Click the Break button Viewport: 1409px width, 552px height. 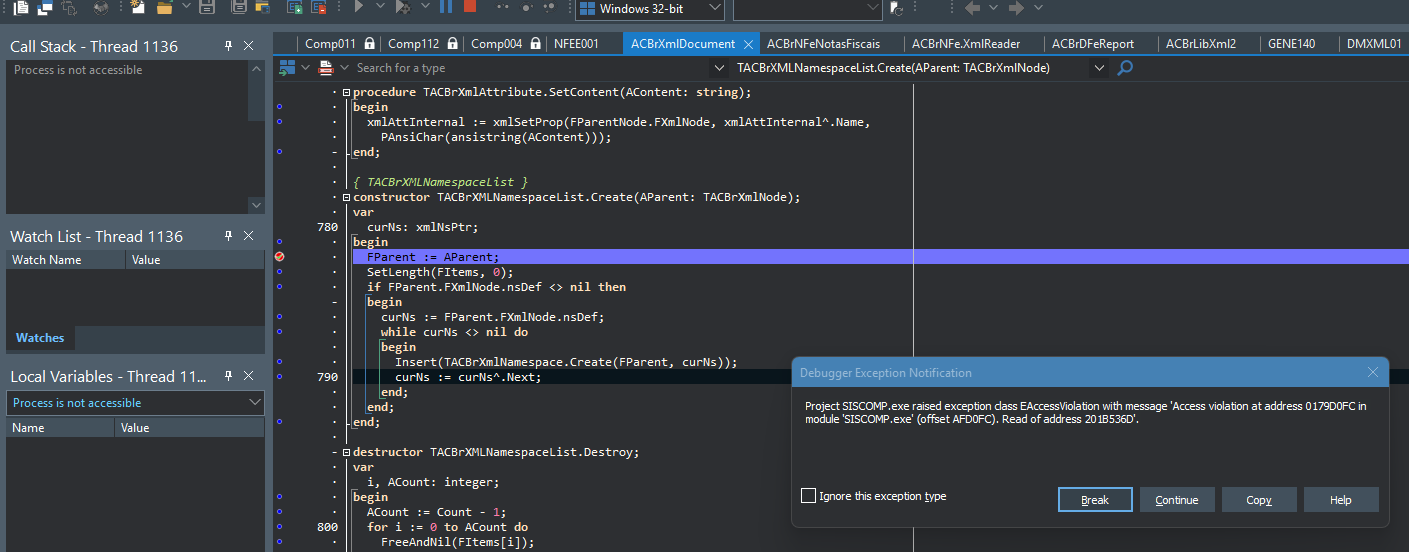click(1095, 500)
